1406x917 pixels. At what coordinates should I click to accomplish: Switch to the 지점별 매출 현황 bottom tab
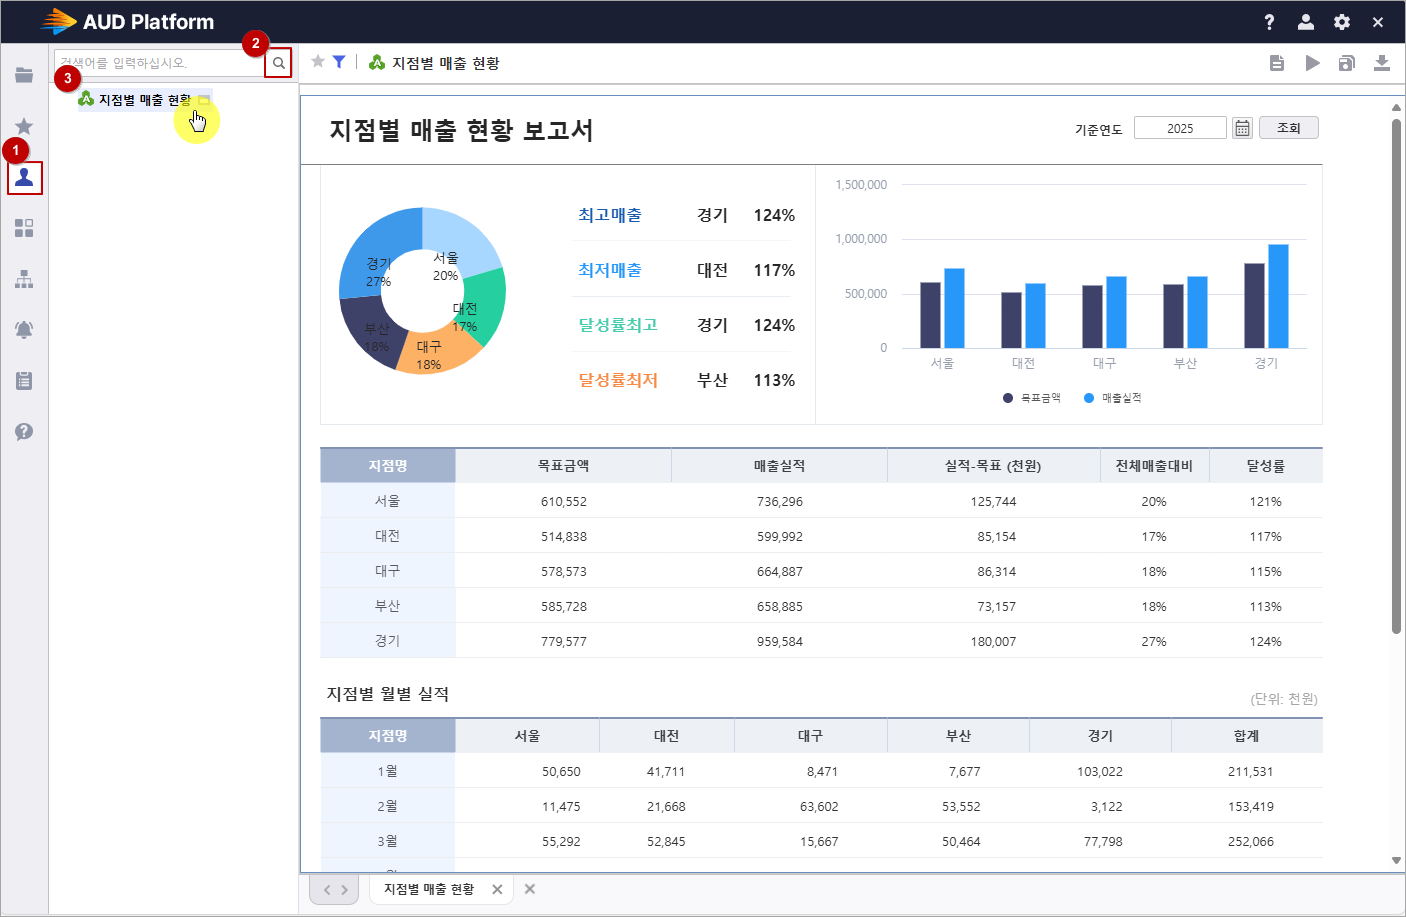[x=429, y=889]
